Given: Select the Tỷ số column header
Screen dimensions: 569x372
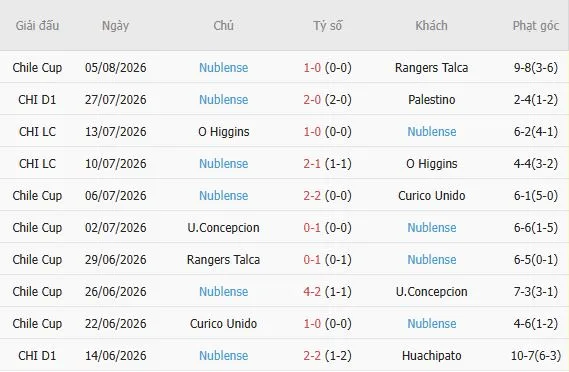Looking at the screenshot, I should (x=327, y=25).
